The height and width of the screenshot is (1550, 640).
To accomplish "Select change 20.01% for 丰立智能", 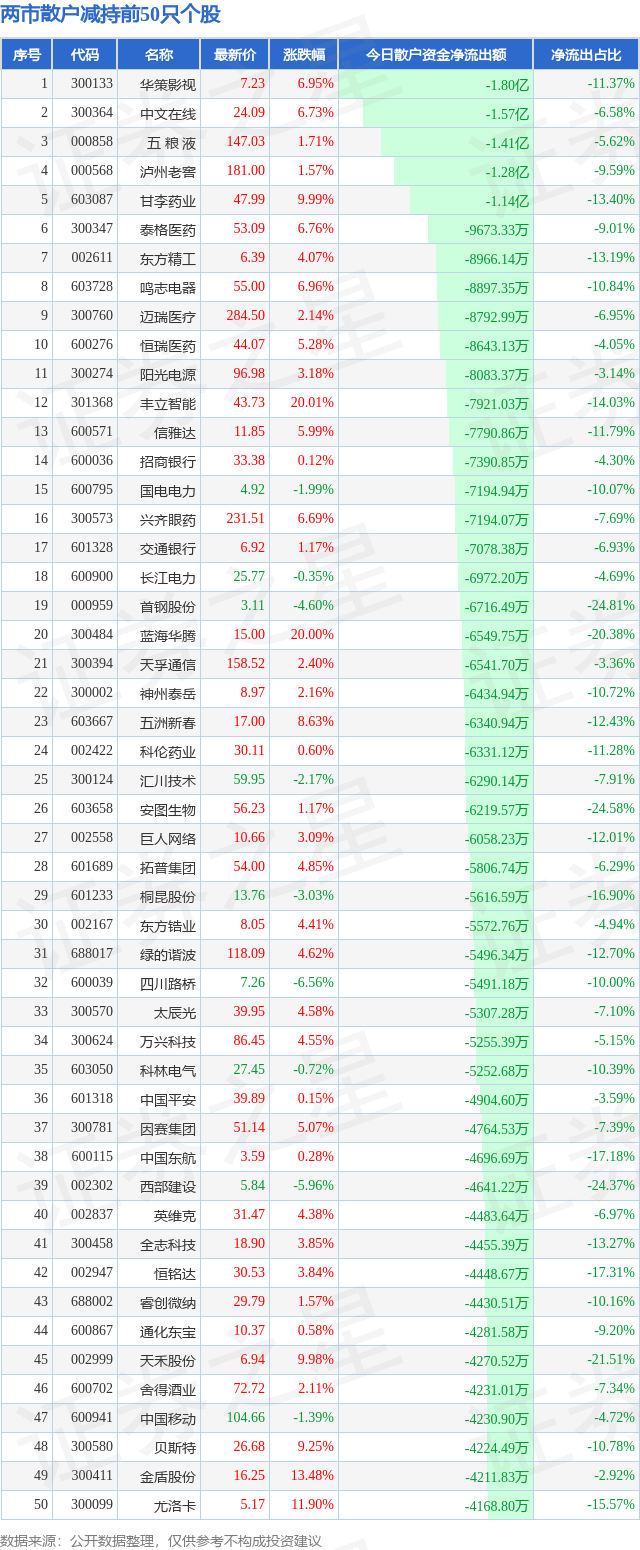I will 312,403.
